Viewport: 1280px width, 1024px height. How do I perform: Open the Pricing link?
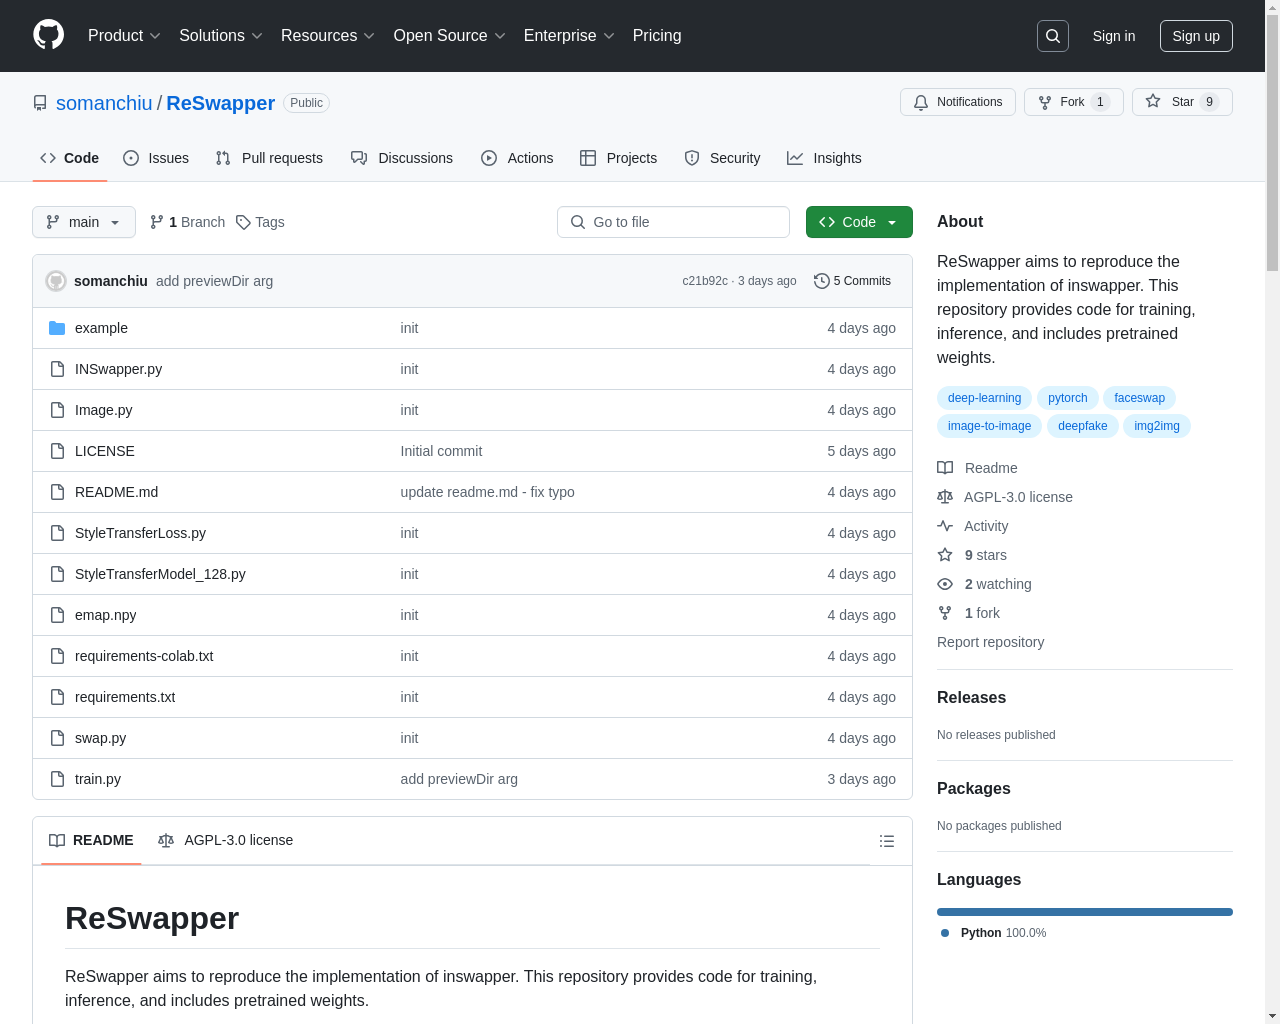point(657,36)
